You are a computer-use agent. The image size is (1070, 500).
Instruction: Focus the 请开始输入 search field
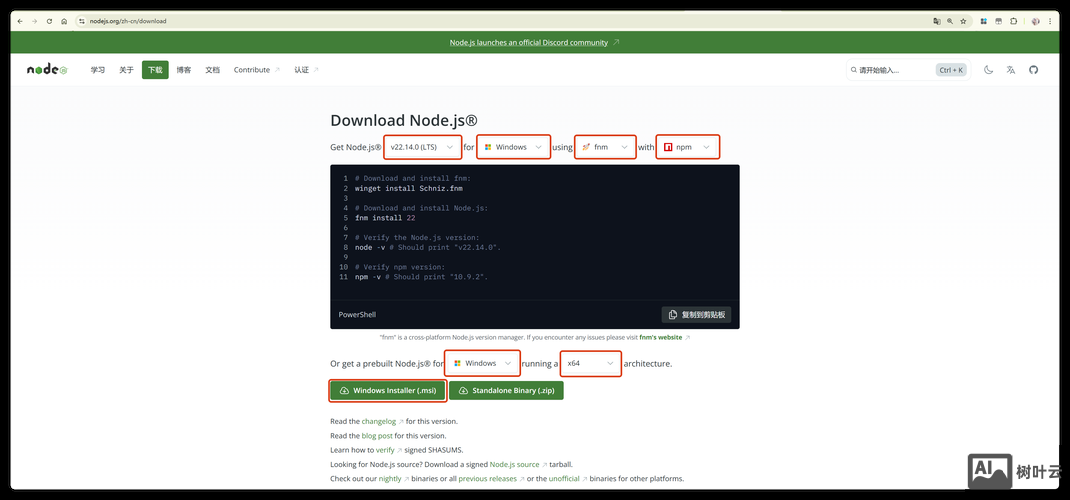(890, 70)
